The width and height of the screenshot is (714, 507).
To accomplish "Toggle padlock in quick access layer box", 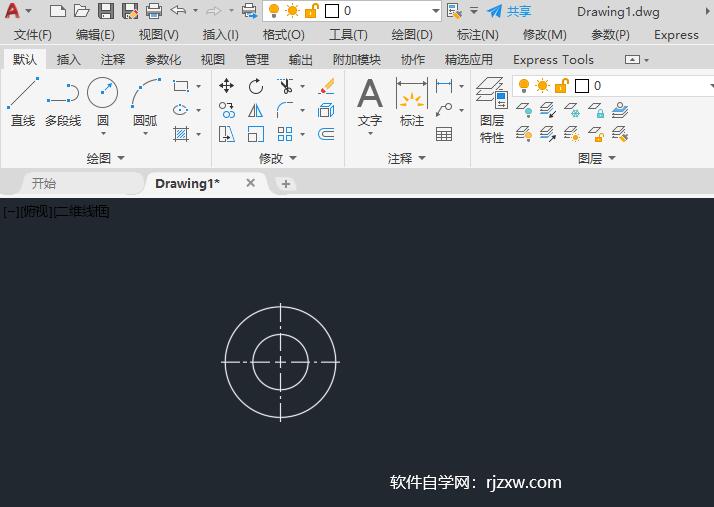I will click(x=311, y=10).
